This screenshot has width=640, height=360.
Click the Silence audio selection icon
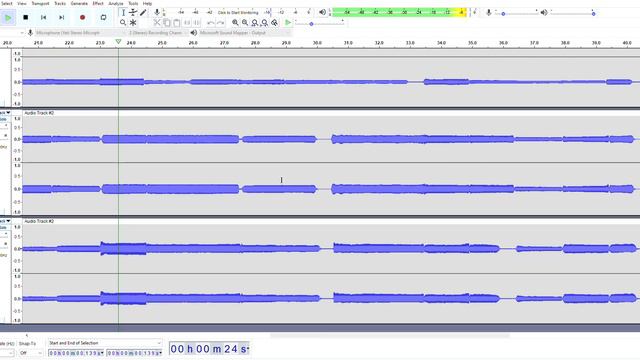tap(197, 22)
